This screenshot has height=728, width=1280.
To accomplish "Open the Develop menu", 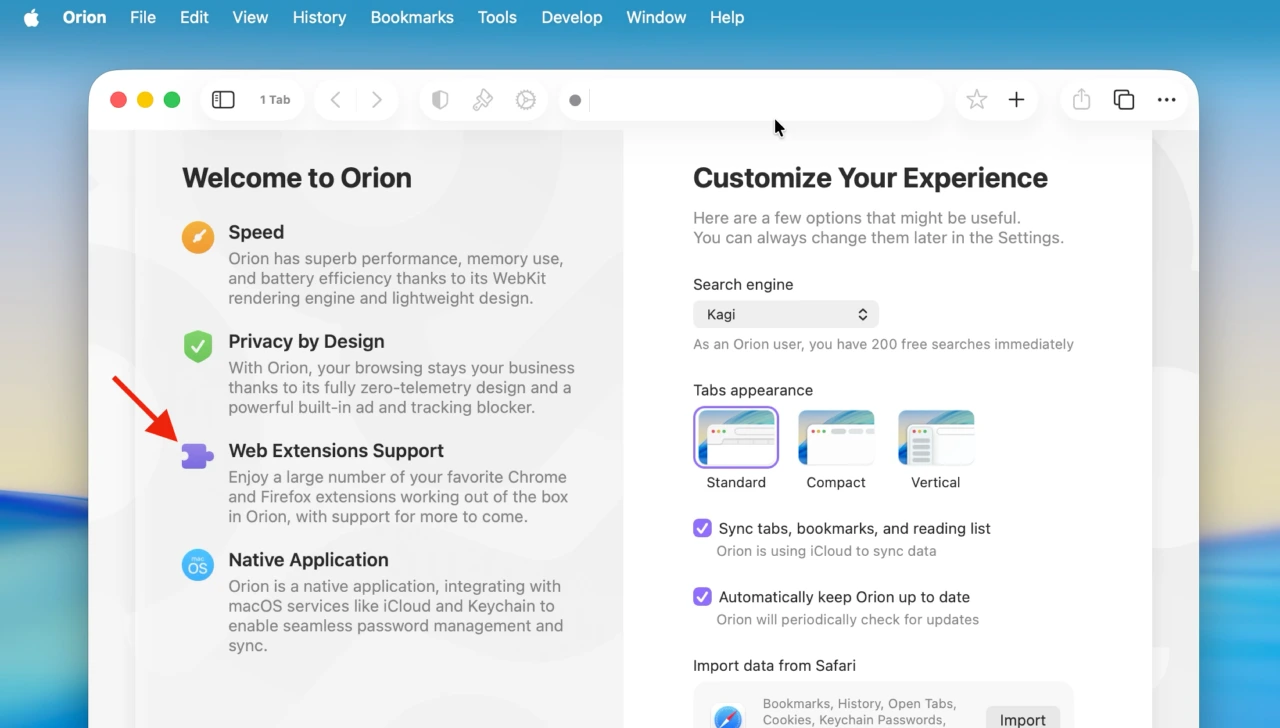I will 571,17.
